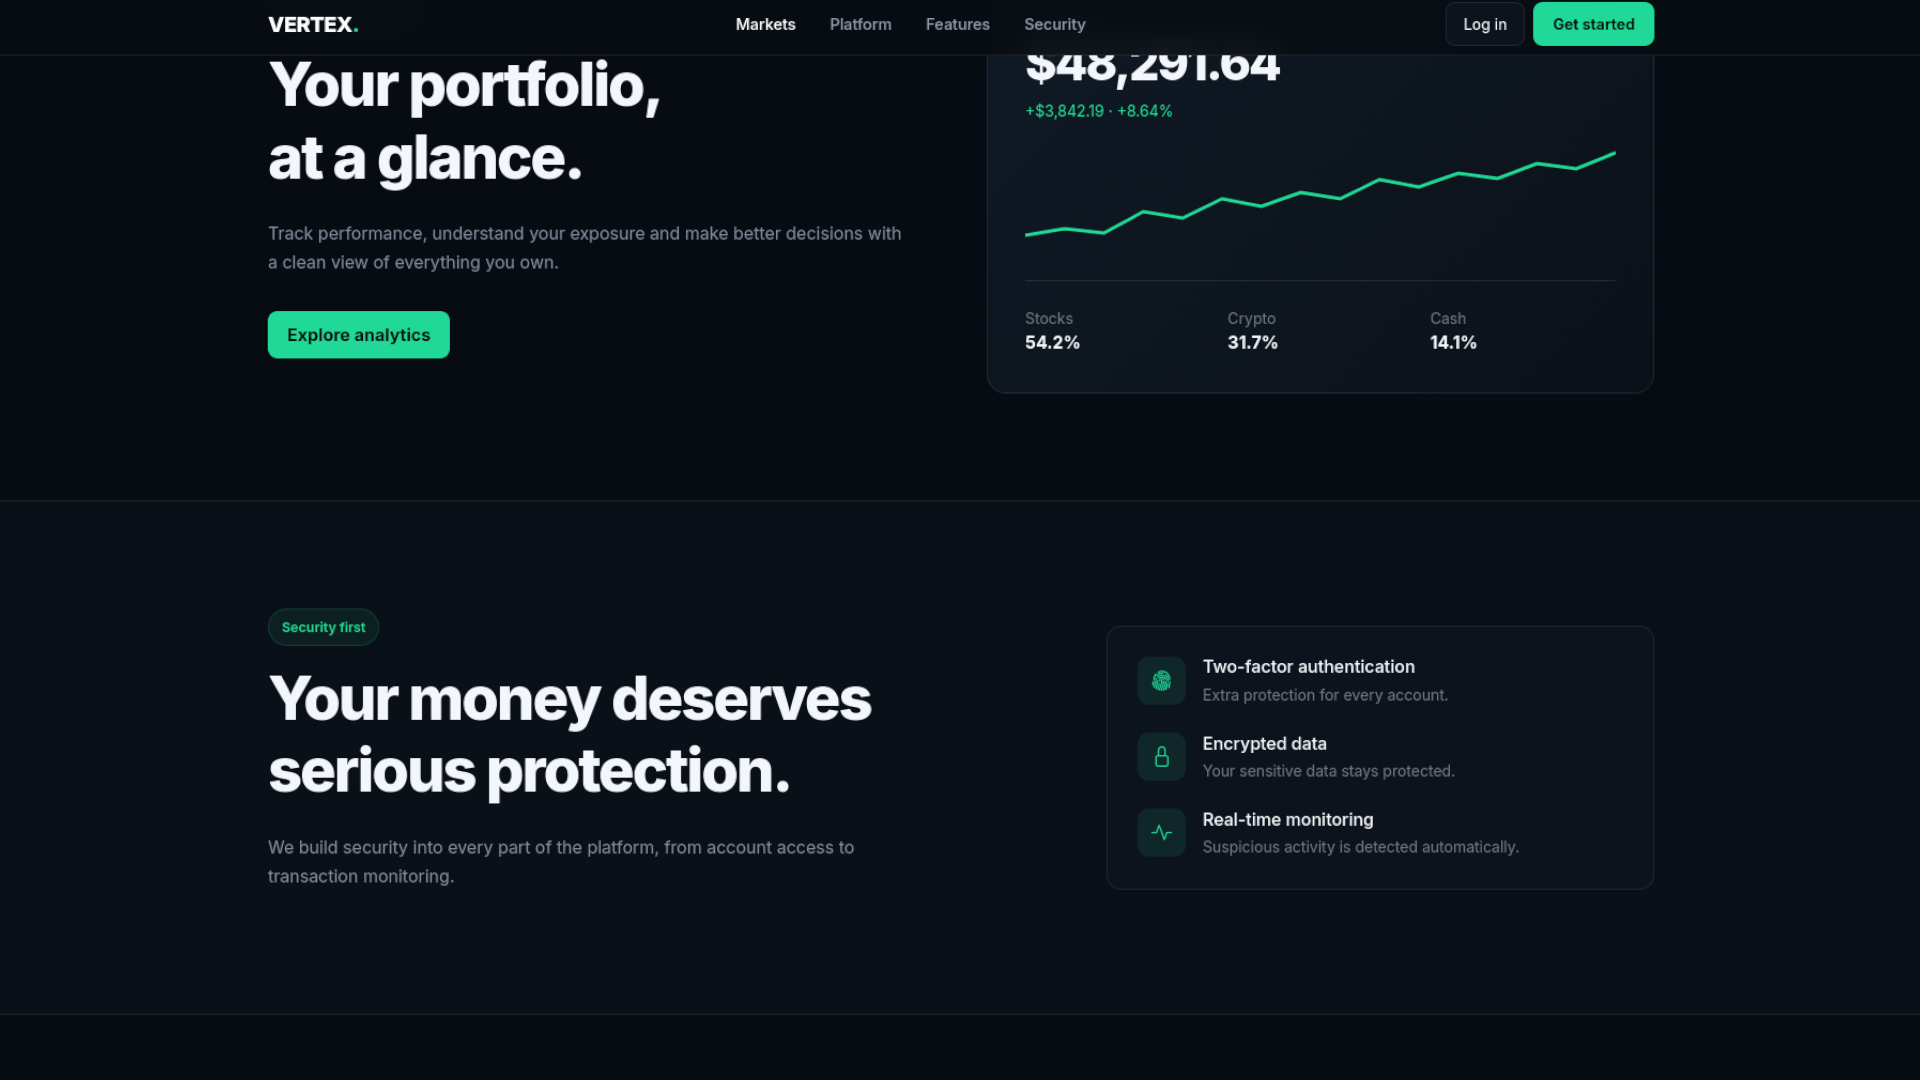Image resolution: width=1920 pixels, height=1080 pixels.
Task: Open the Markets nav item
Action: click(x=765, y=24)
